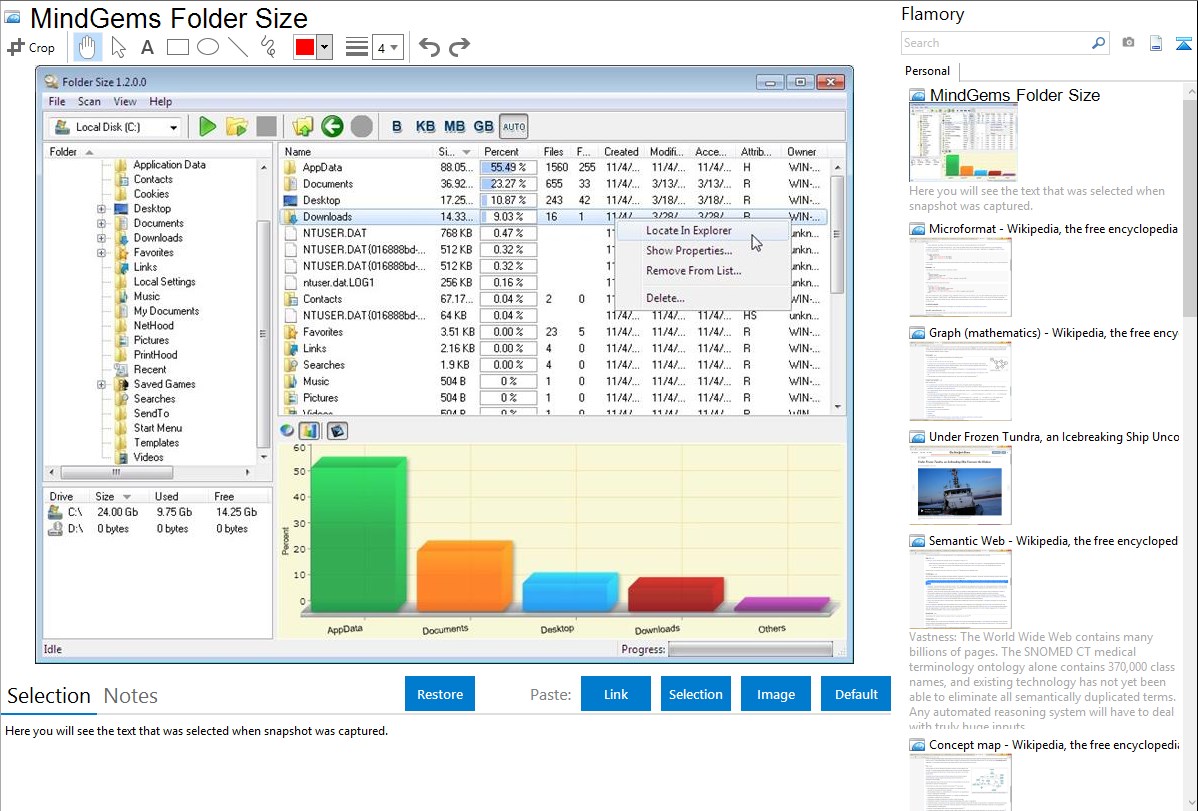The image size is (1198, 811).
Task: Expand the Favorites tree node
Action: pos(101,252)
